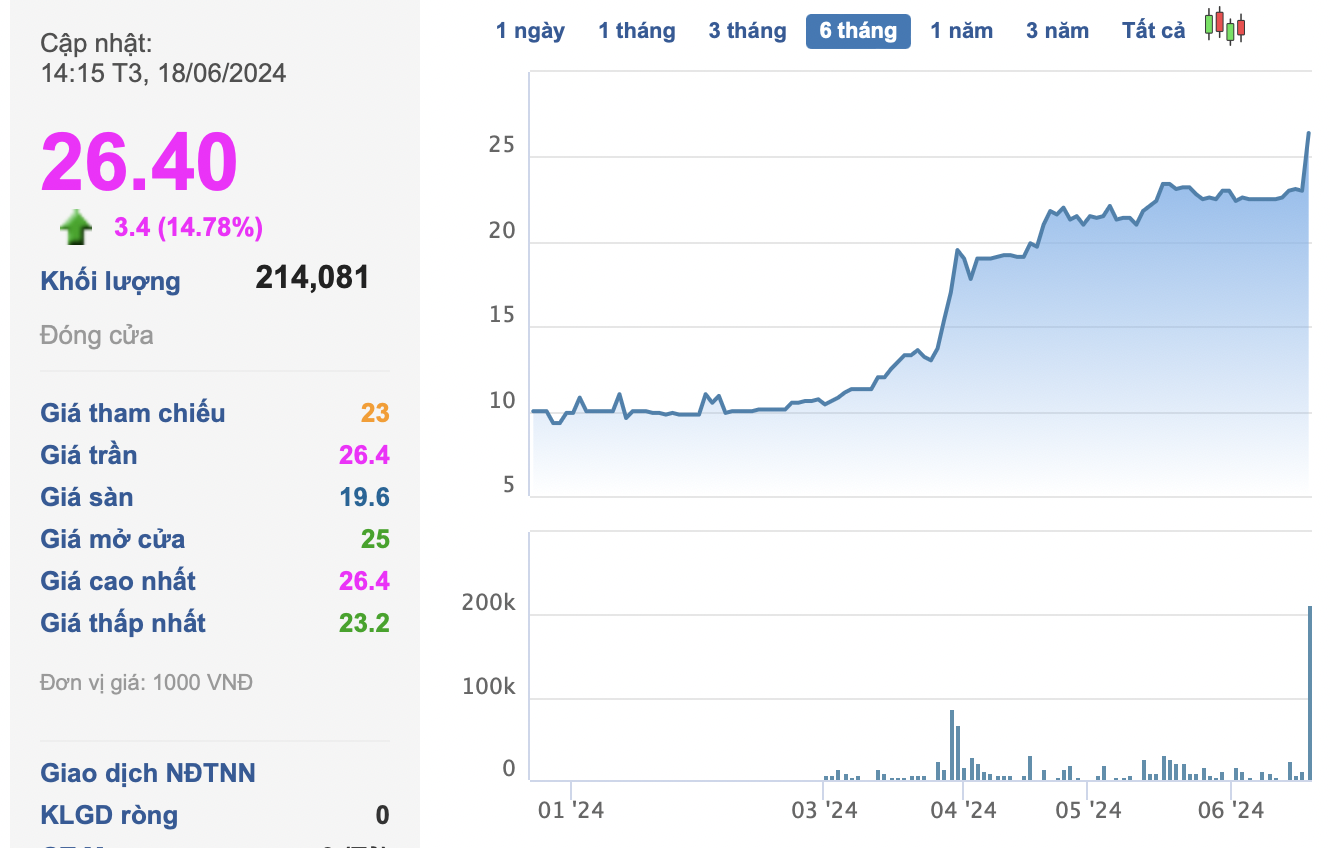Click the 05 '24 date axis label
Viewport: 1330px width, 848px height.
pos(1089,809)
